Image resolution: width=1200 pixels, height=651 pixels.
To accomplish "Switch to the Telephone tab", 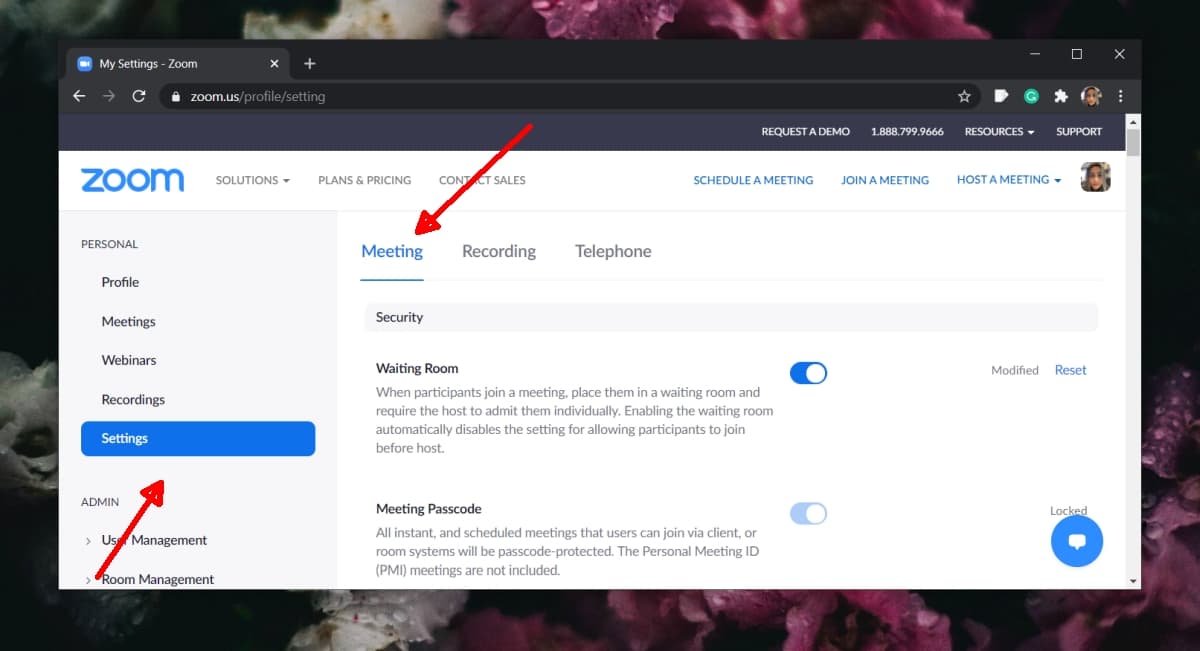I will 612,252.
